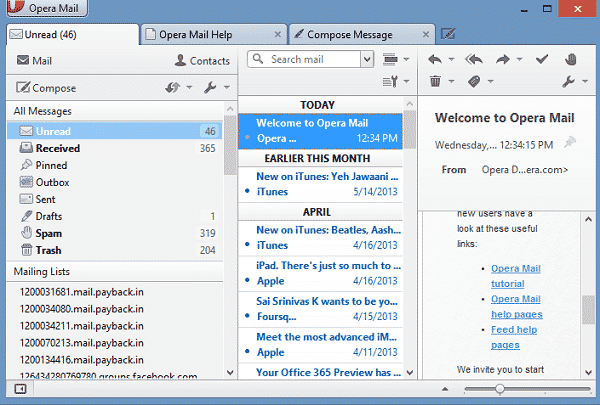This screenshot has height=405, width=600.
Task: Open the Welcome to Opera Mail message
Action: tap(321, 131)
